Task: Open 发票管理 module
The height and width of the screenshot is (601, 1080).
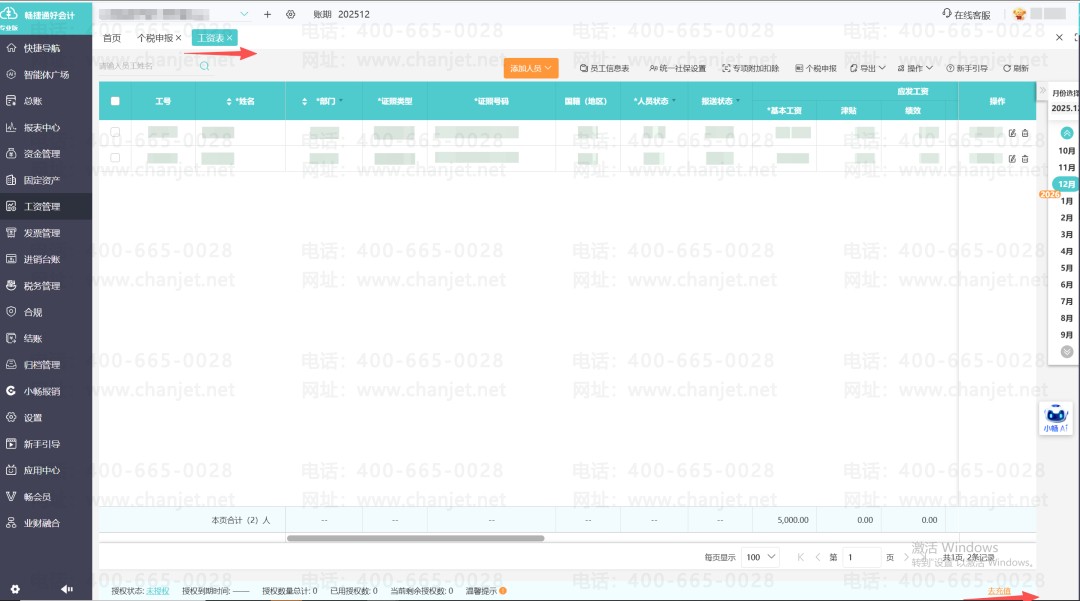Action: pyautogui.click(x=41, y=233)
